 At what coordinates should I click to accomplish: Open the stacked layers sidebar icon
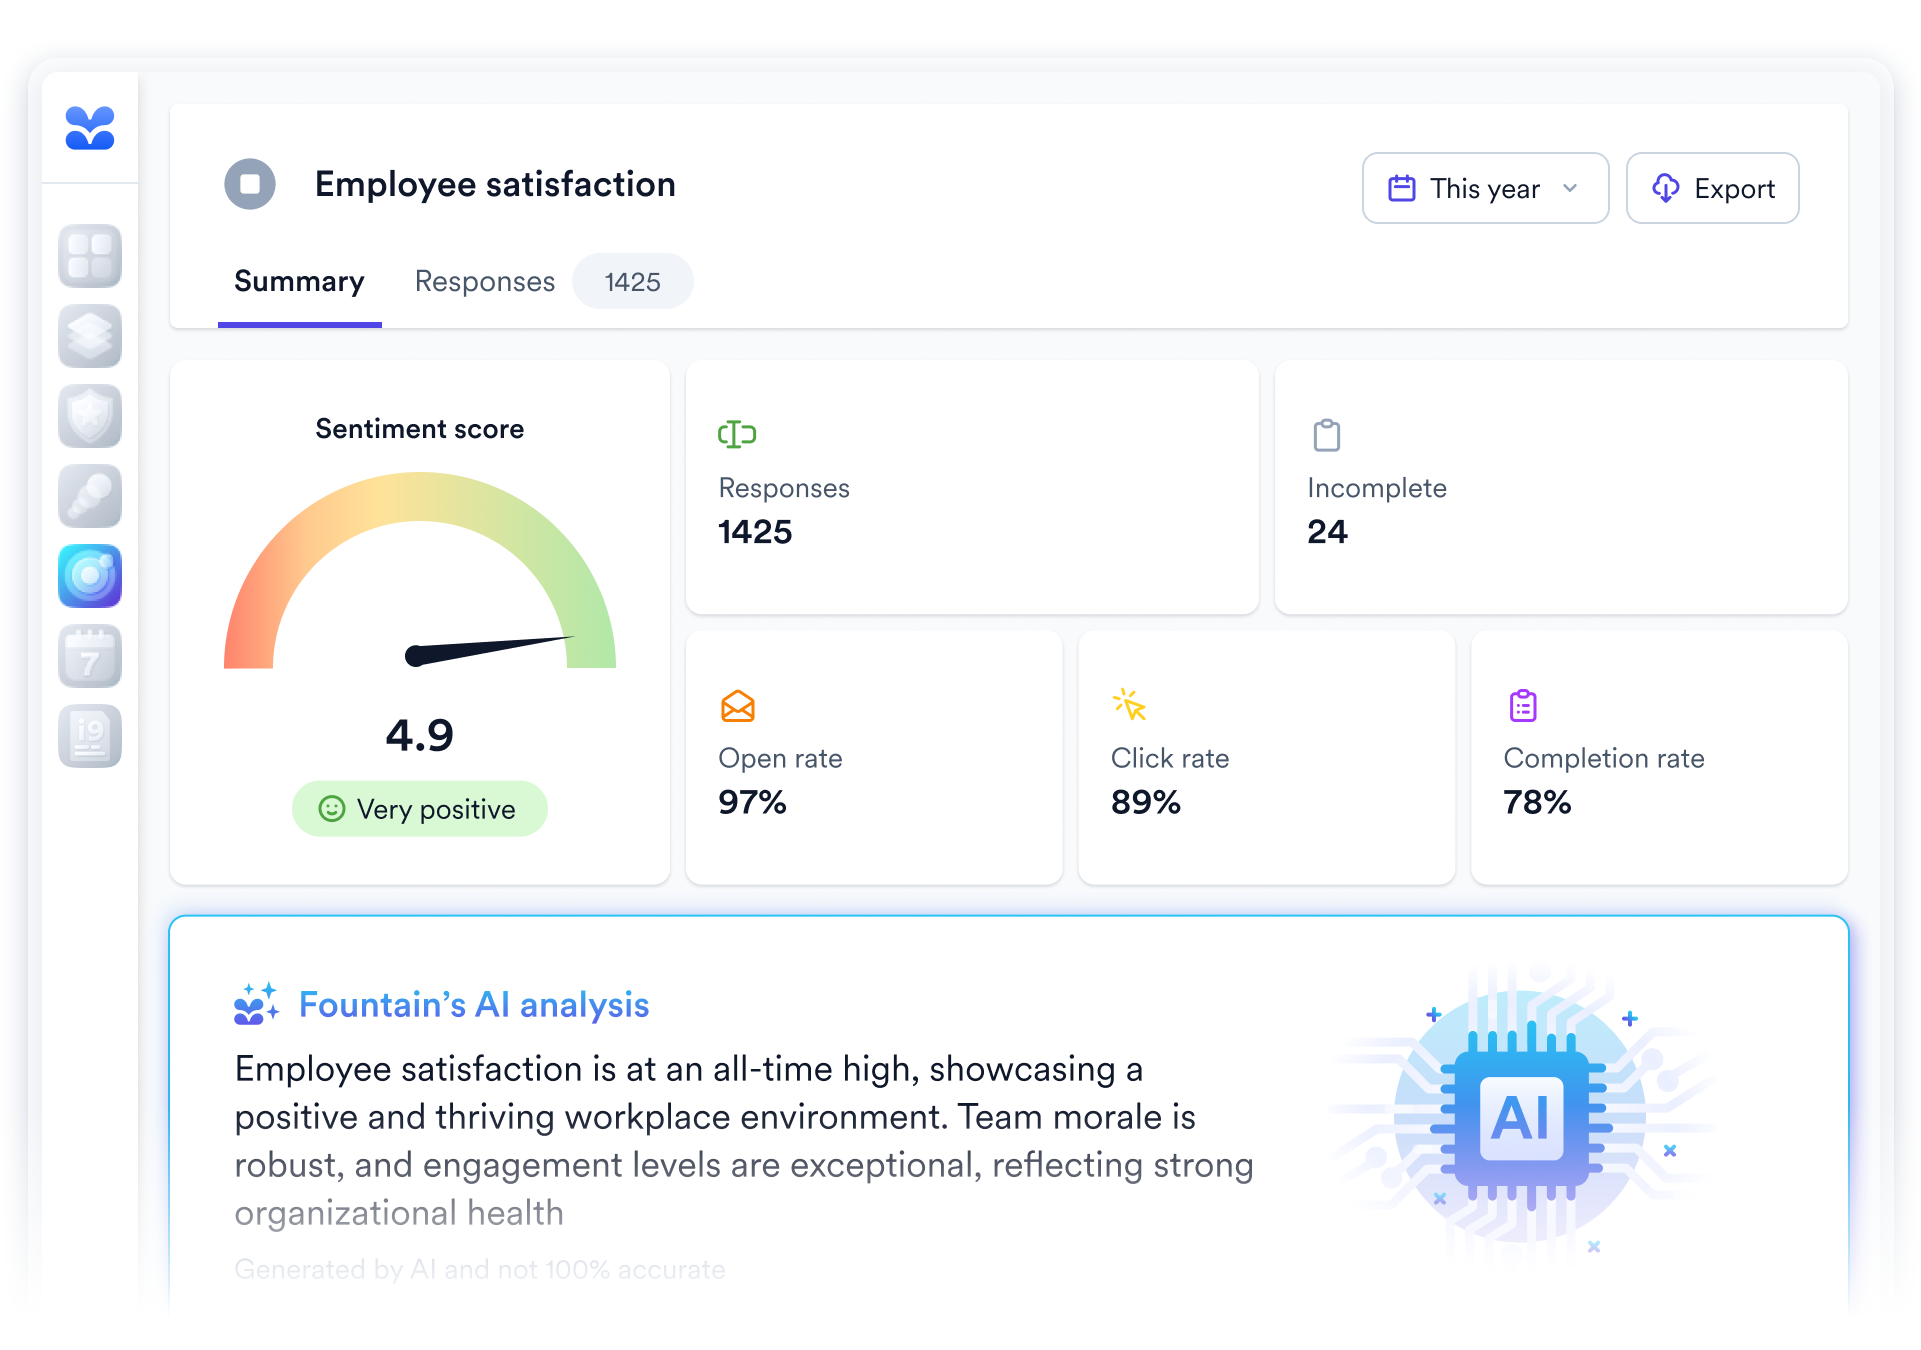coord(90,336)
